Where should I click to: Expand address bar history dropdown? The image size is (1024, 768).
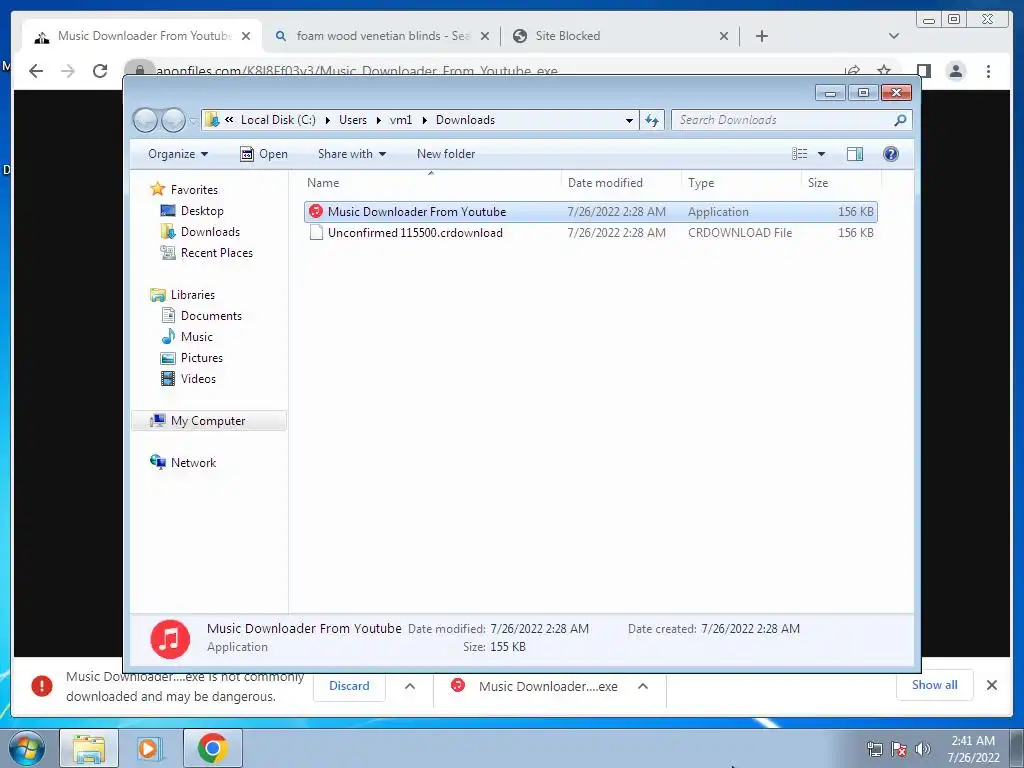629,120
